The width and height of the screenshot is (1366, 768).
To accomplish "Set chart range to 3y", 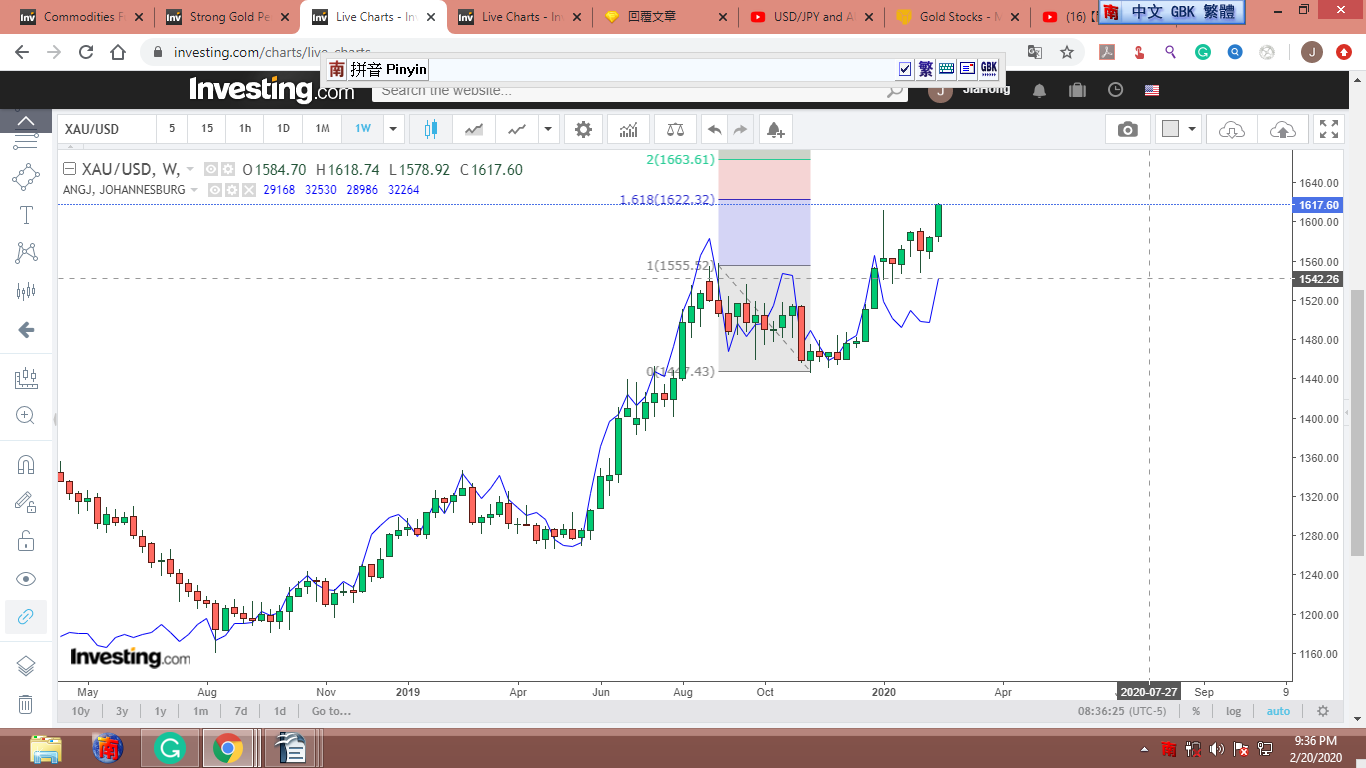I will tap(122, 711).
